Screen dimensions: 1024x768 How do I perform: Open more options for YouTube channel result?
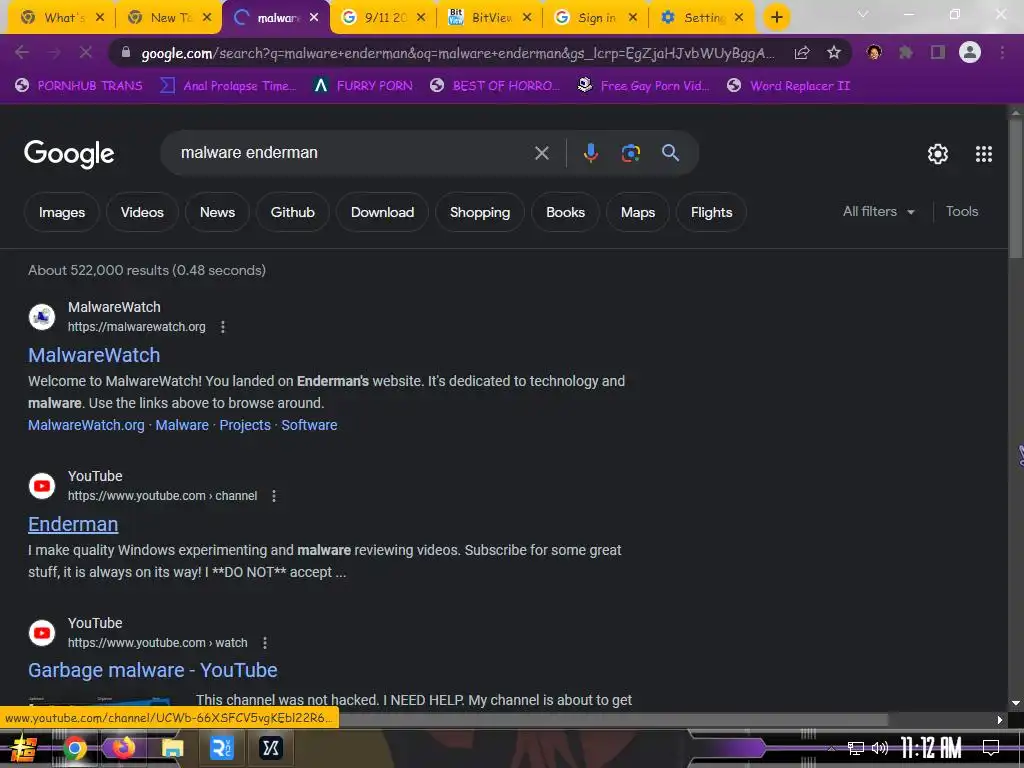point(274,496)
